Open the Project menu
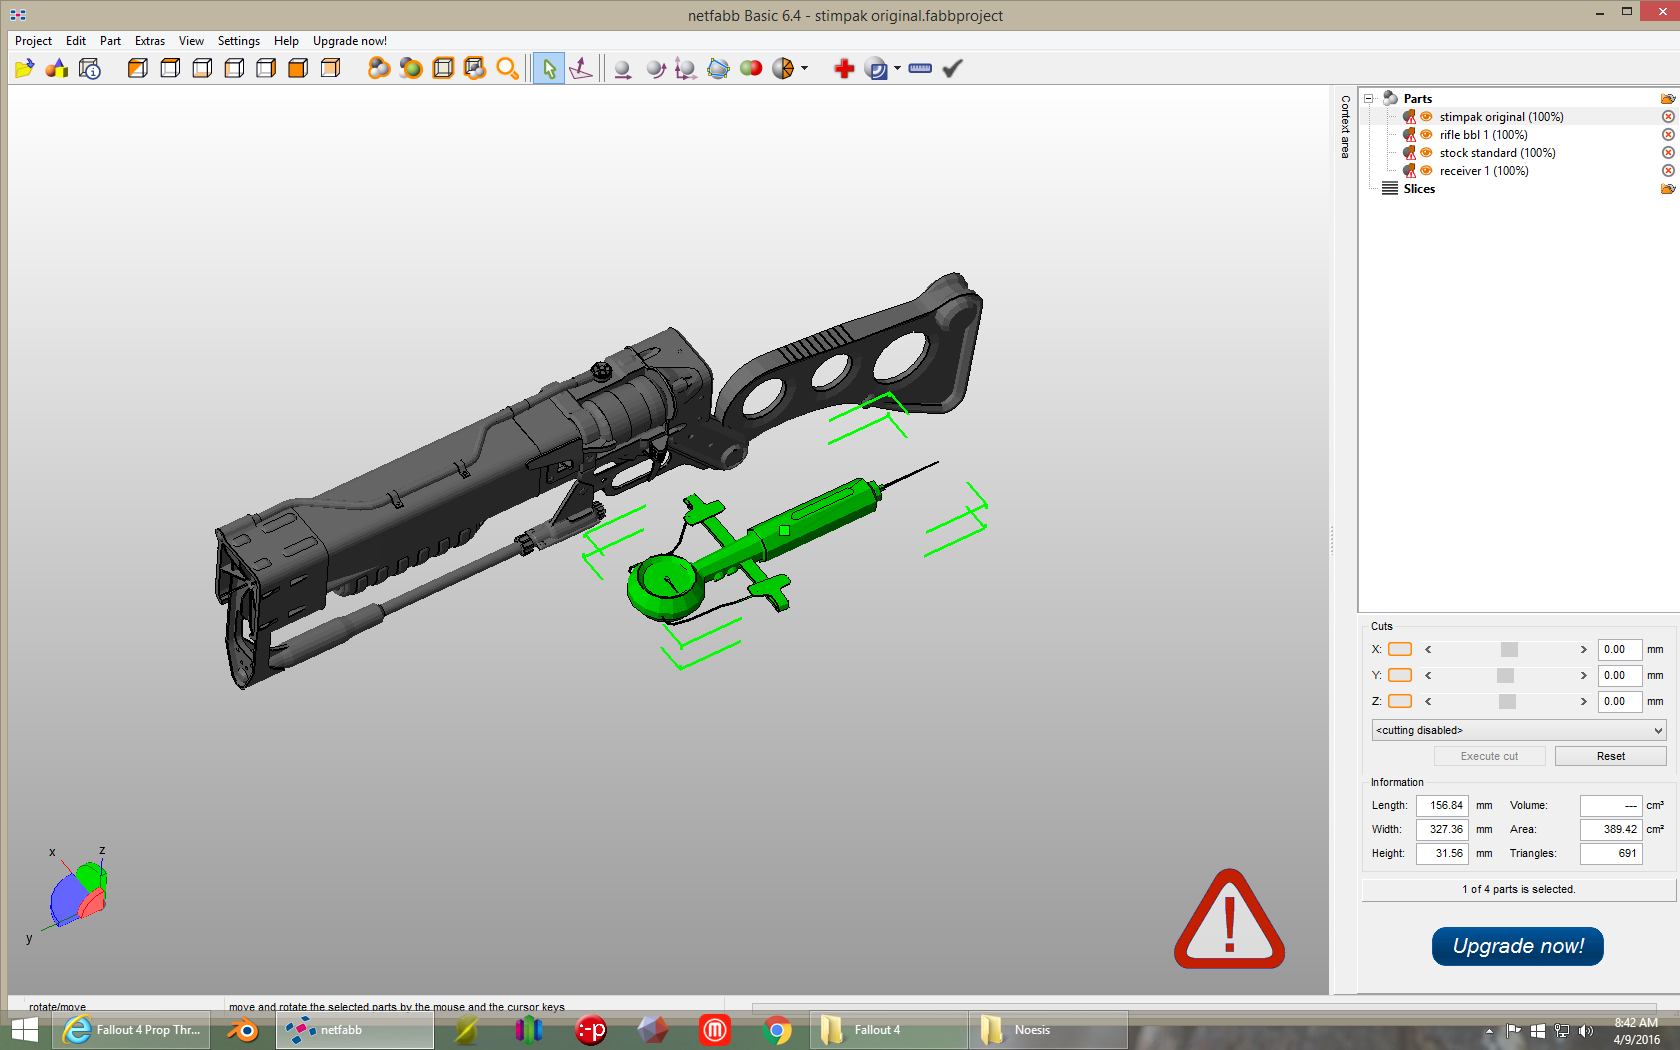 pyautogui.click(x=33, y=41)
